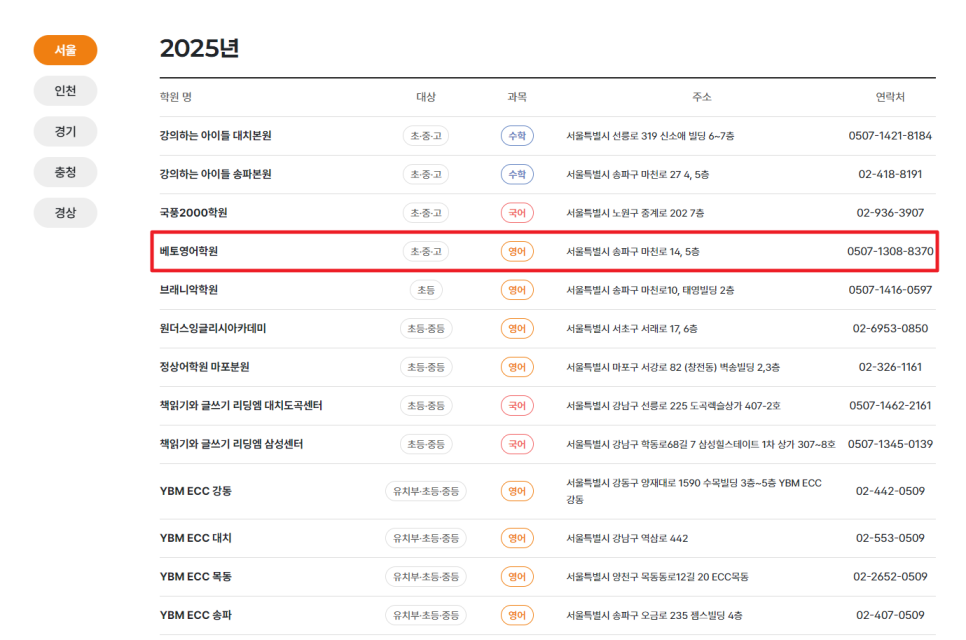Switch to the 인천 region tab
This screenshot has width=966, height=640.
coord(65,91)
